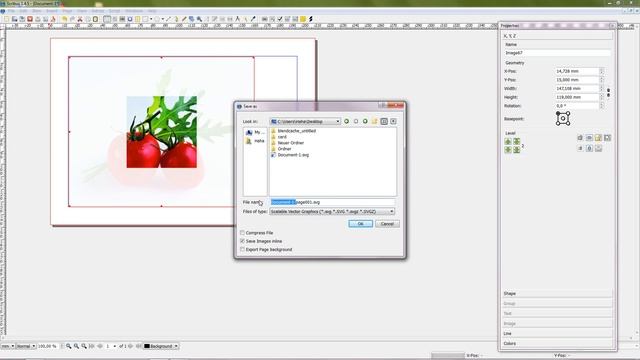Click the link annotation lightning icon
The height and width of the screenshot is (360, 640).
pos(311,19)
